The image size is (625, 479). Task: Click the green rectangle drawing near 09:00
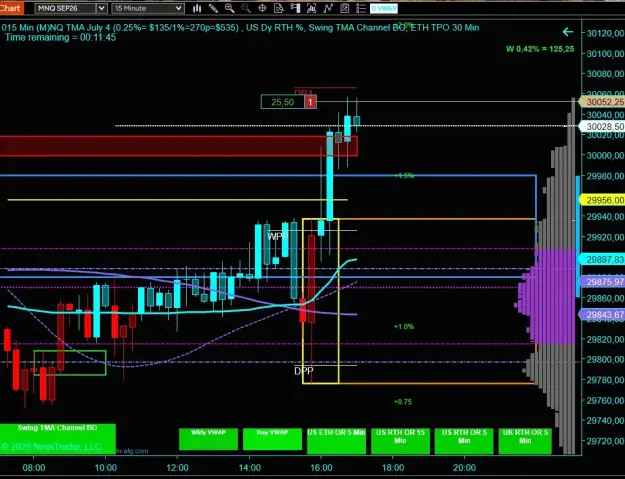[70, 363]
